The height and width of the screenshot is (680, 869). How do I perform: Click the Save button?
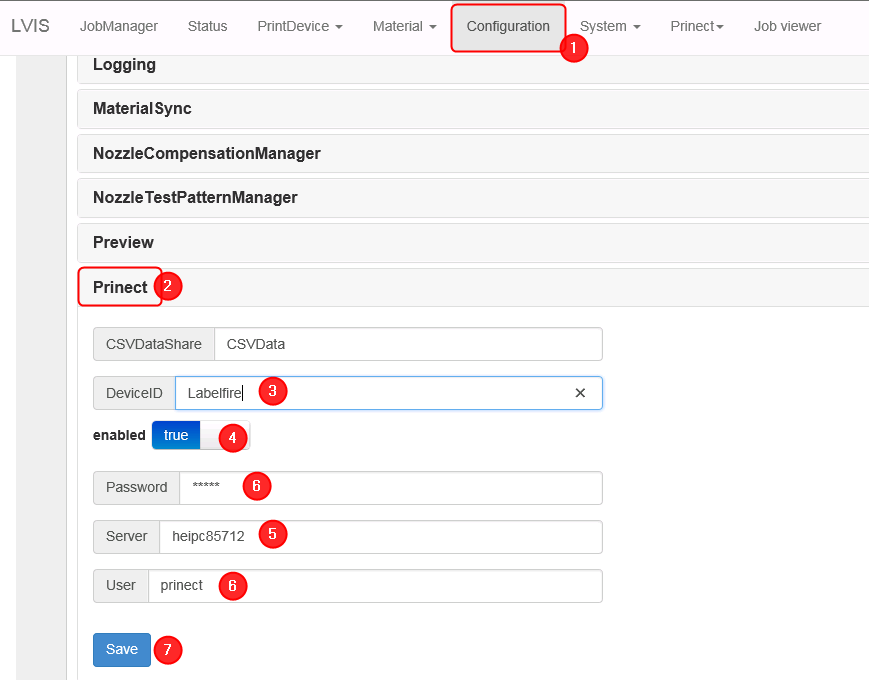(122, 649)
